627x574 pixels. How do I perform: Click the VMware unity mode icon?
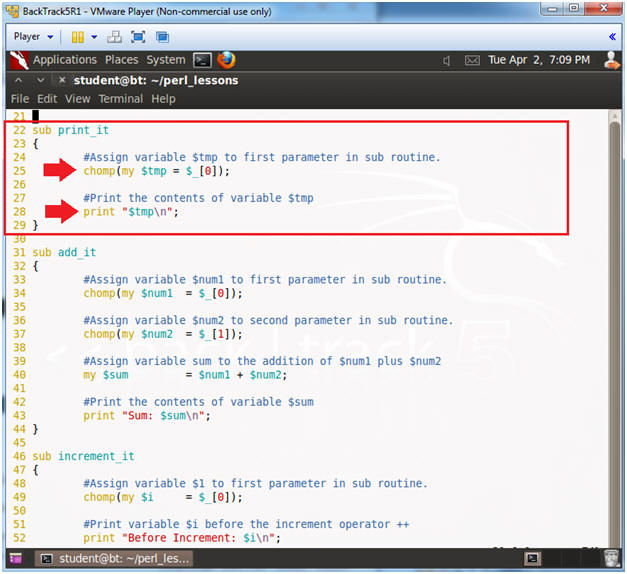click(x=162, y=37)
